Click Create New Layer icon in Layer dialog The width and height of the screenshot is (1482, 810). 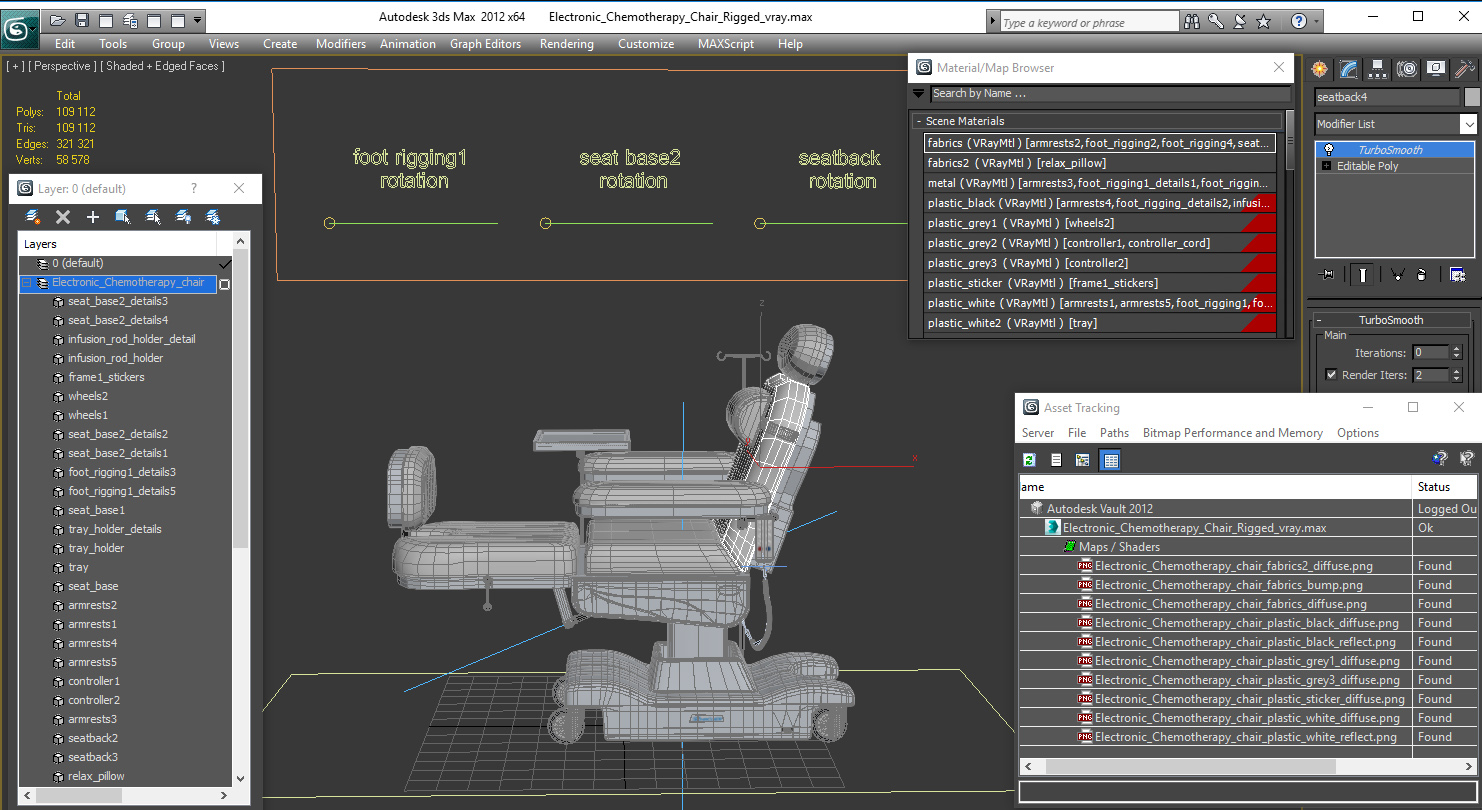pyautogui.click(x=33, y=217)
